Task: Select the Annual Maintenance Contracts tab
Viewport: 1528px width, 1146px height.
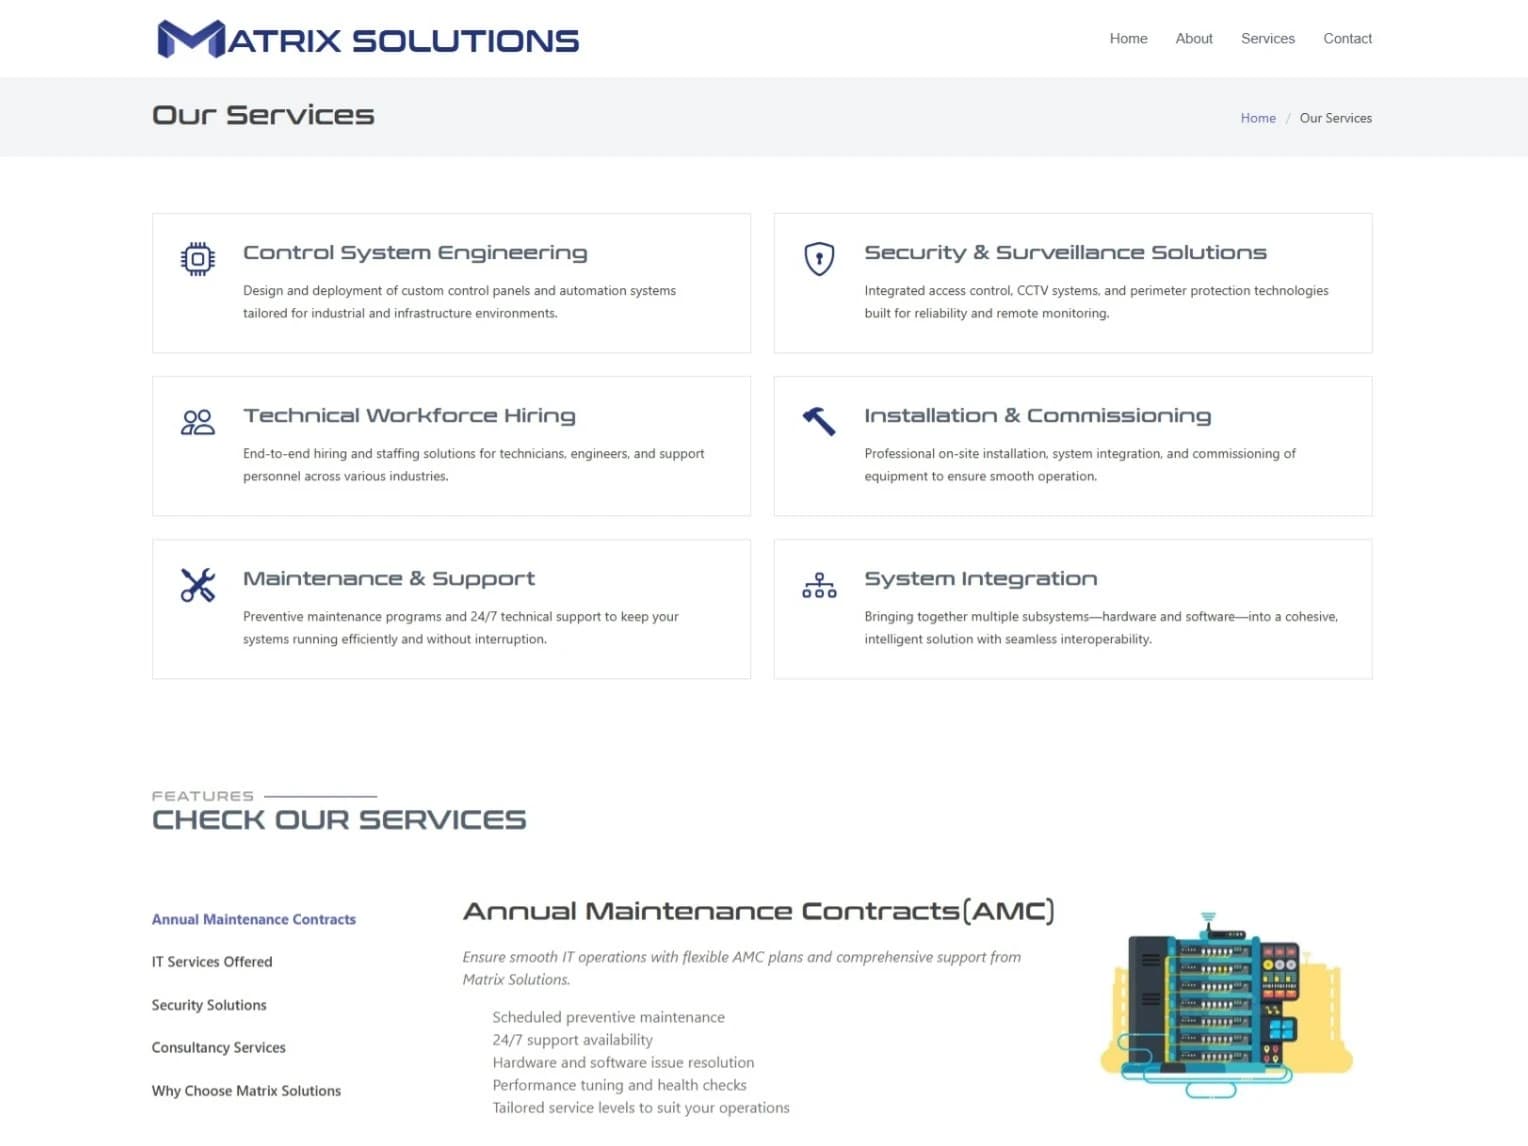Action: click(x=254, y=919)
